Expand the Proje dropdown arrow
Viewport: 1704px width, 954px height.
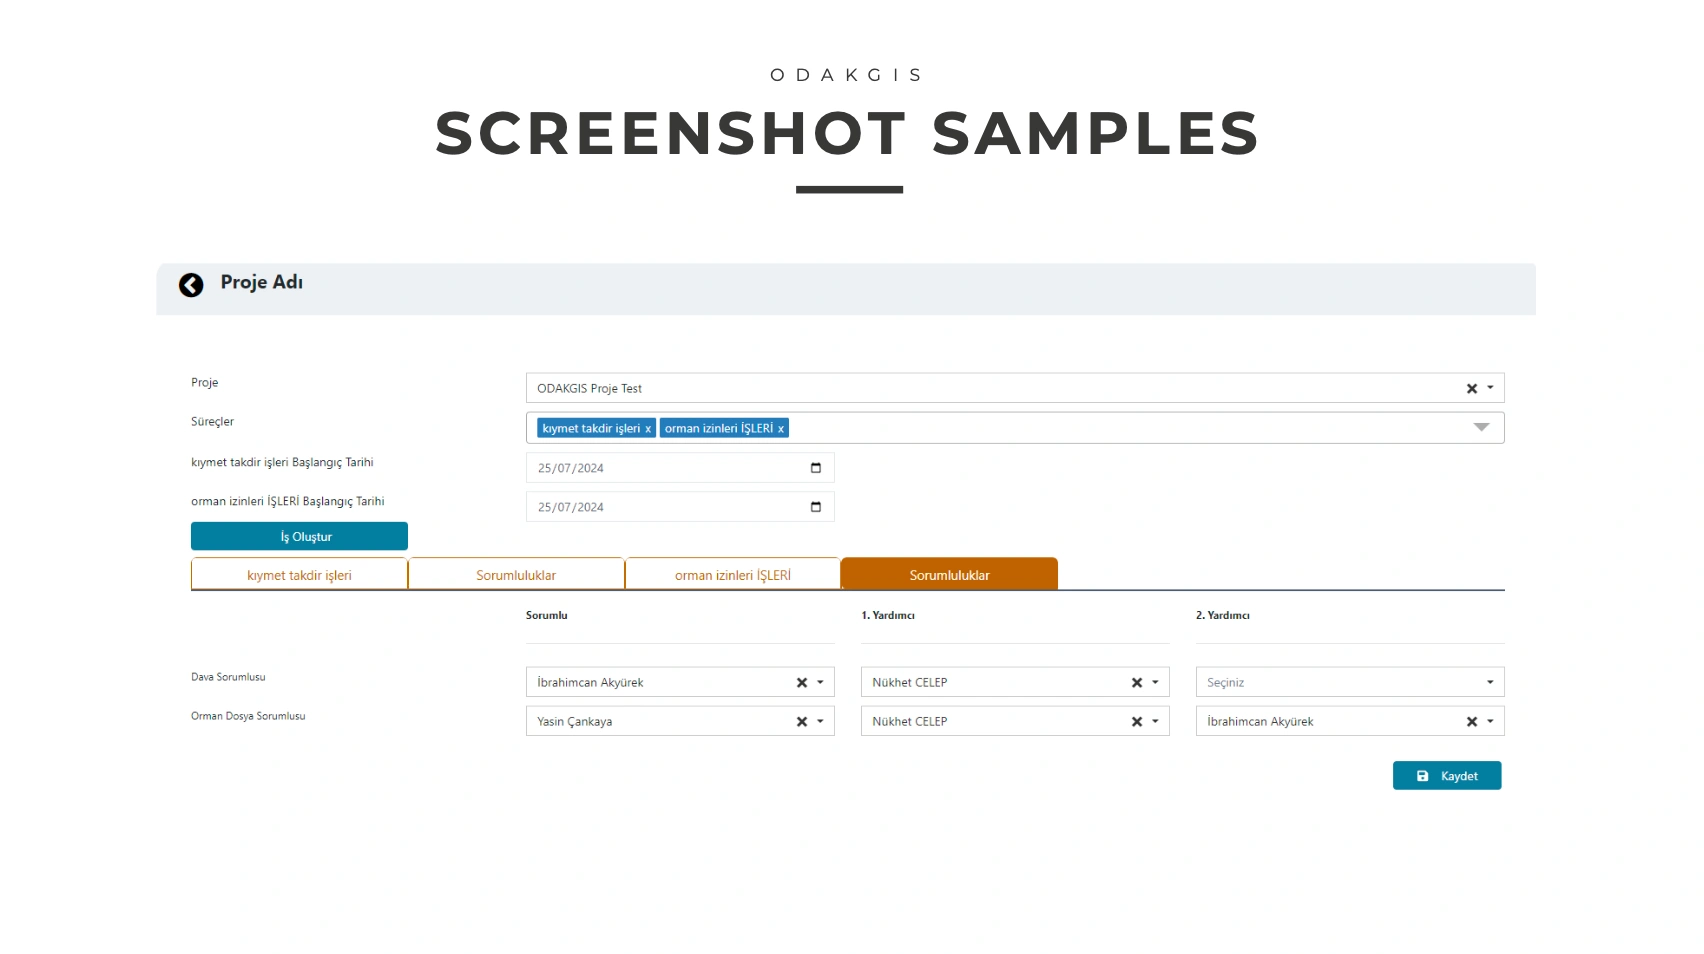[1490, 388]
